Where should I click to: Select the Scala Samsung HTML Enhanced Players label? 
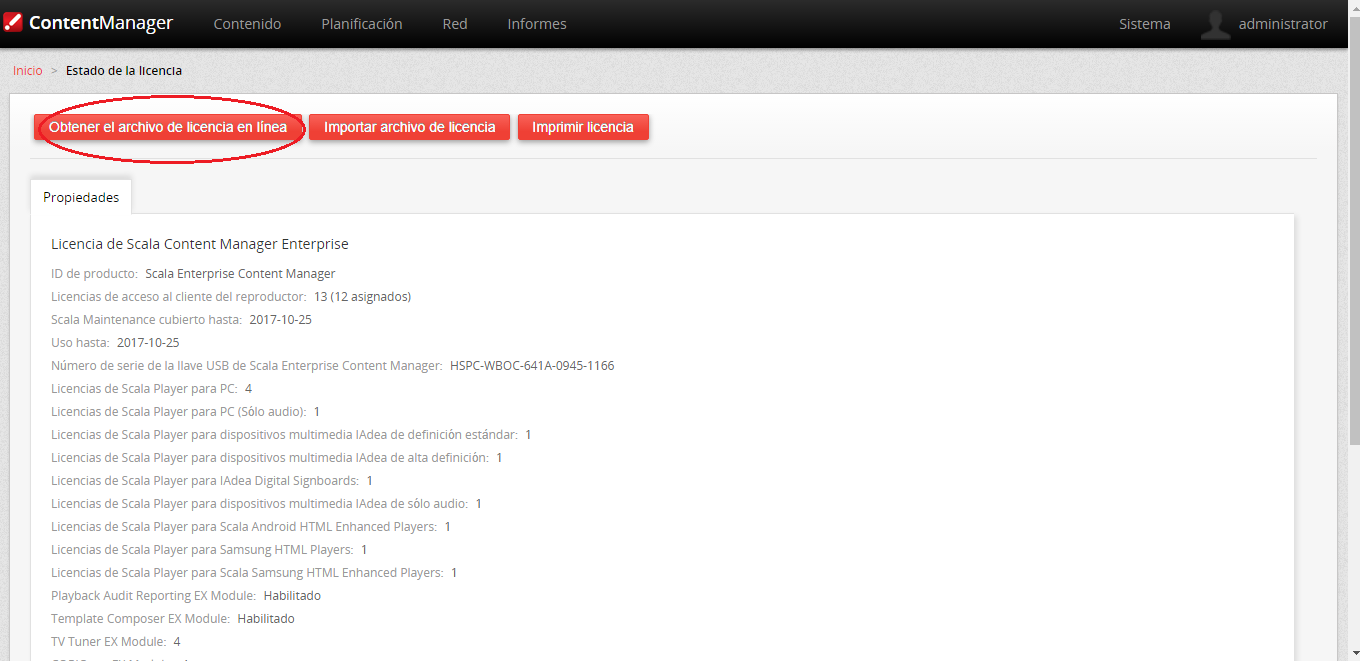[x=247, y=573]
